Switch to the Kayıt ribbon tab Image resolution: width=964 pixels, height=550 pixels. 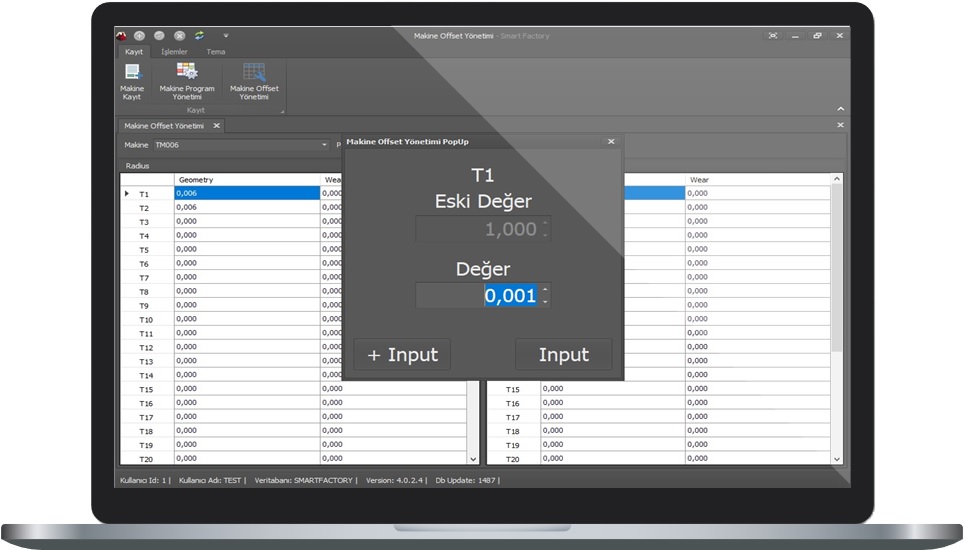133,52
